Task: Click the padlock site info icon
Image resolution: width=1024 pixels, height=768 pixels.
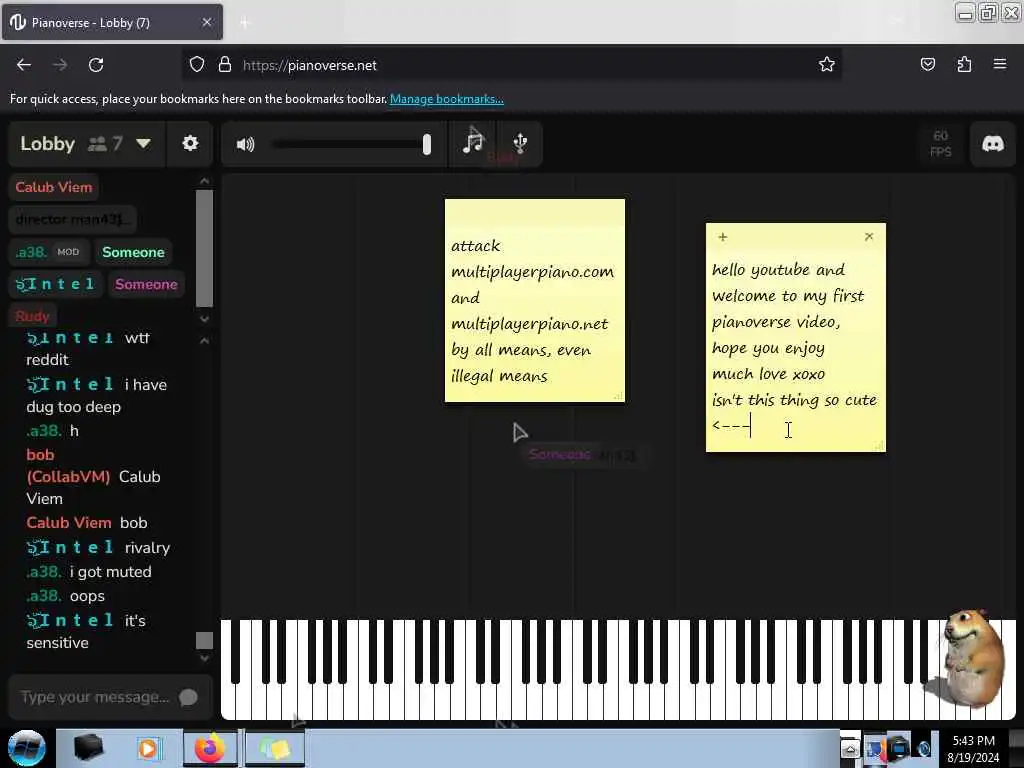Action: pyautogui.click(x=225, y=65)
